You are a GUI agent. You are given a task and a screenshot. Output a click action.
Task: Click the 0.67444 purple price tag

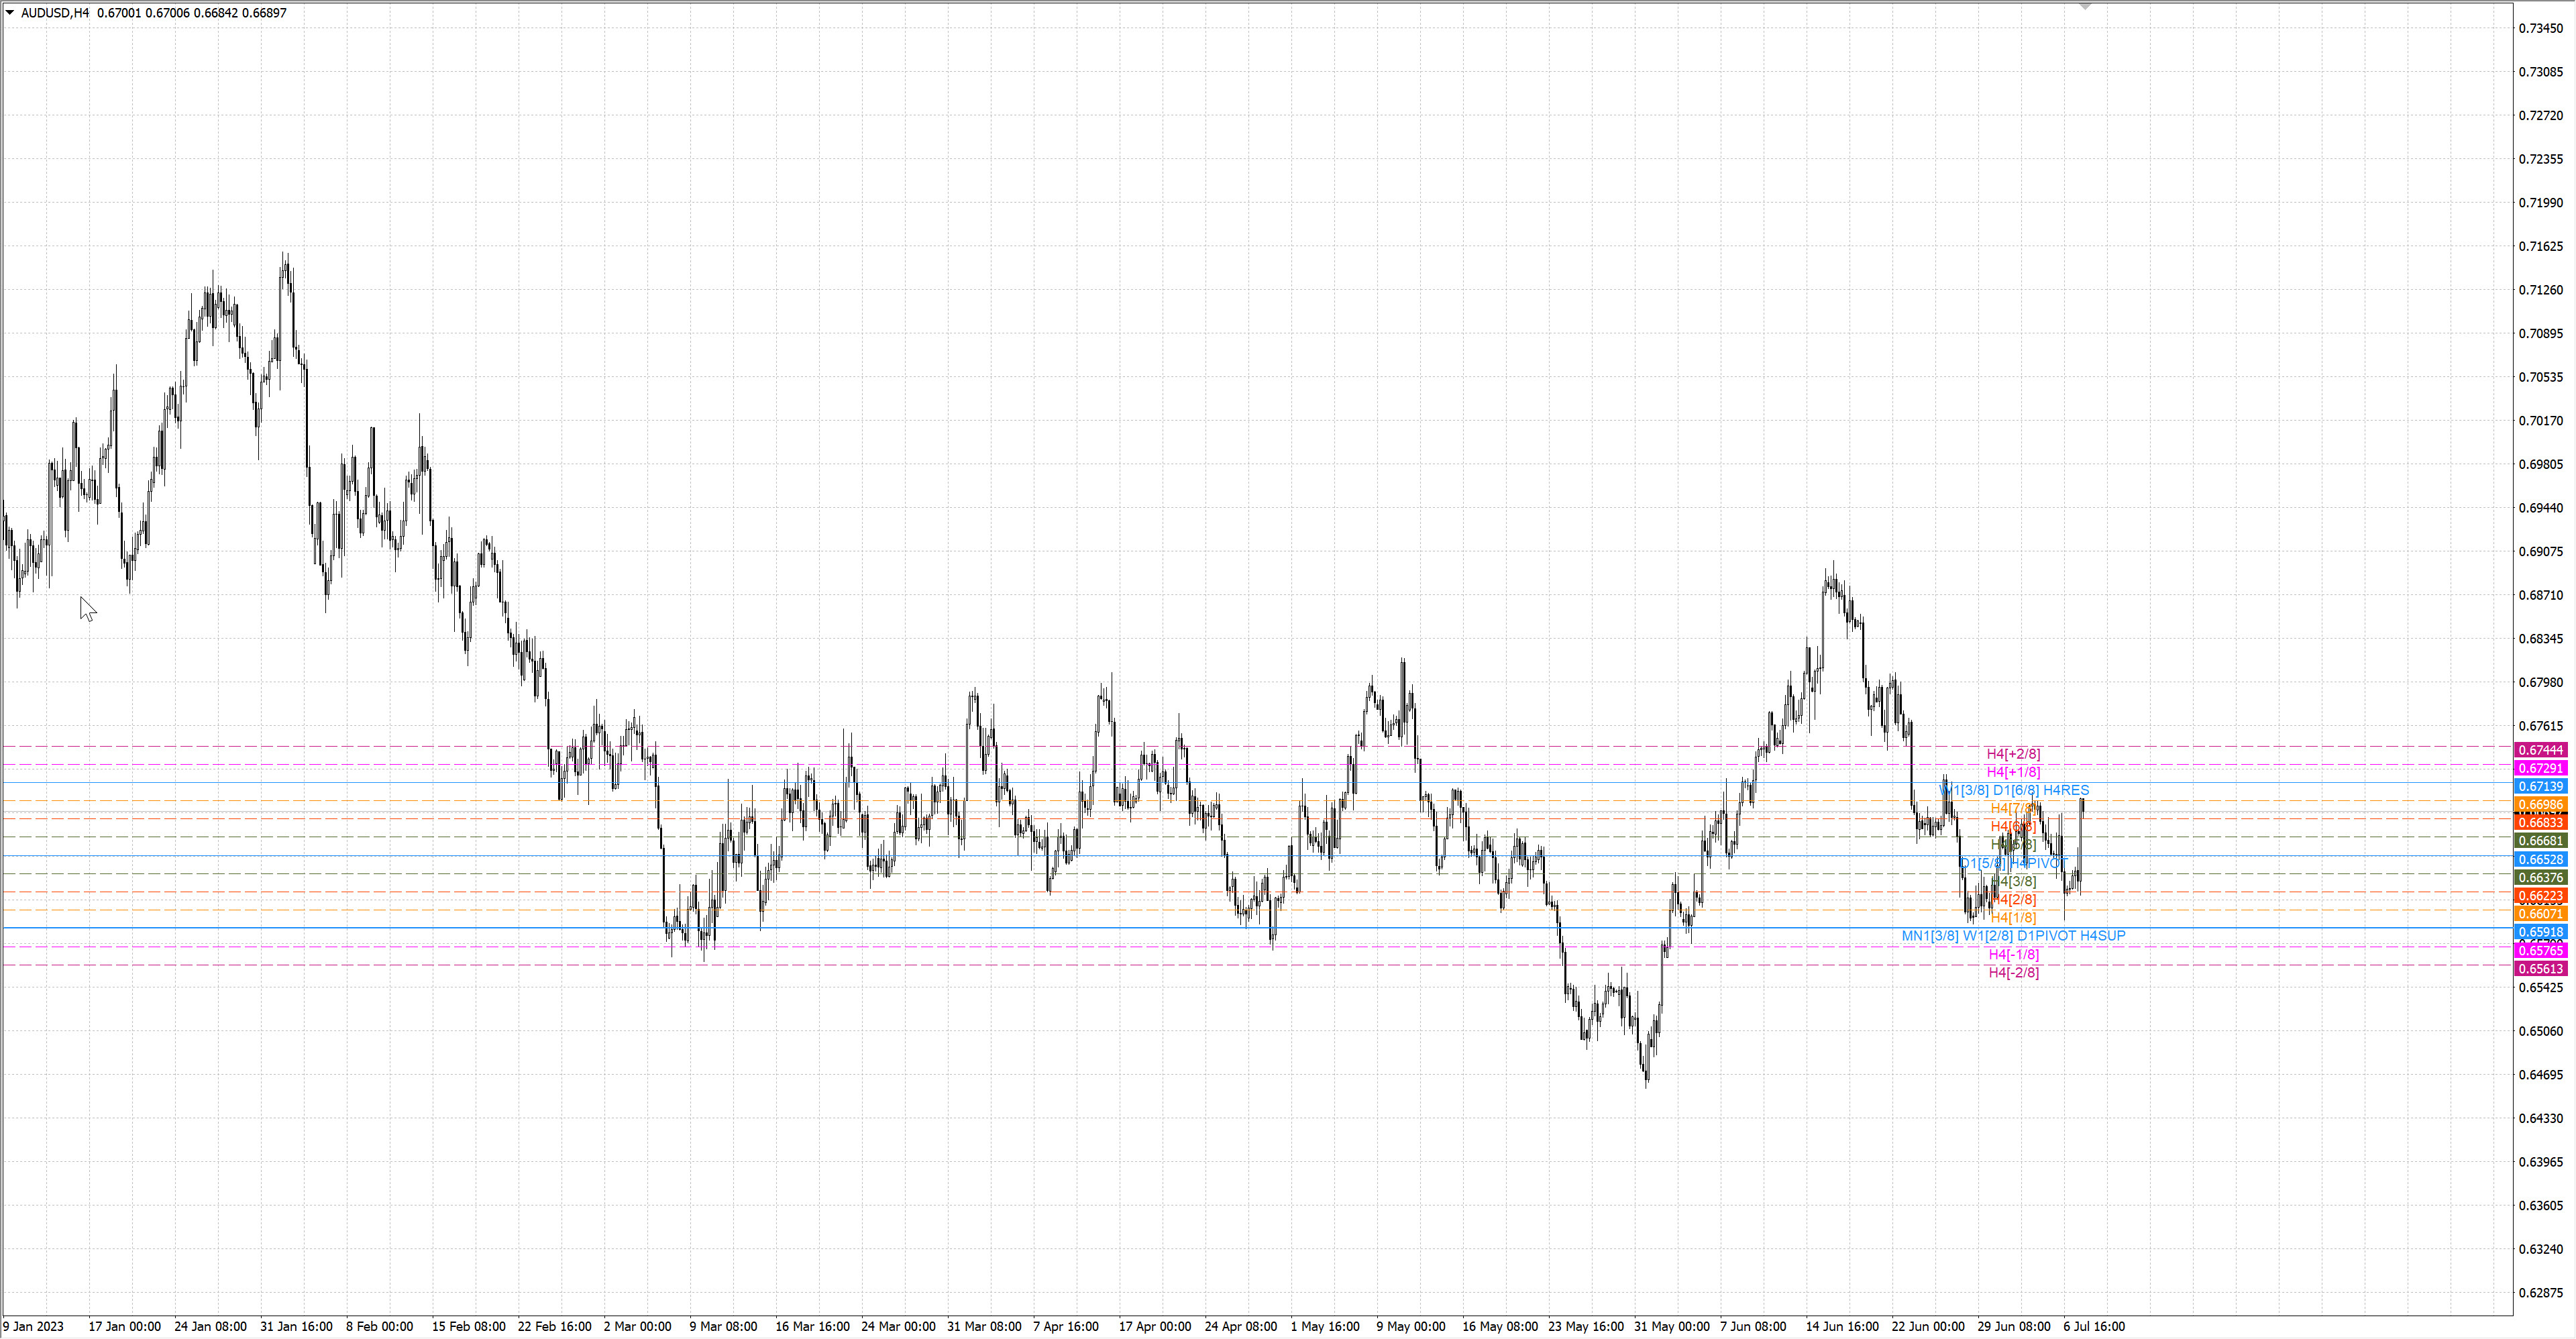tap(2541, 750)
